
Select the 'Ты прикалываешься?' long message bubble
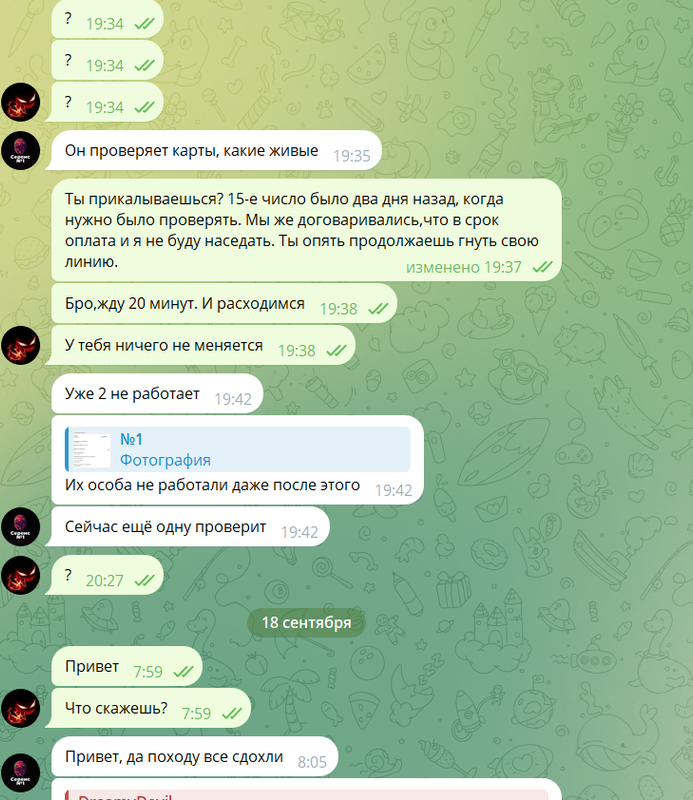tap(306, 230)
